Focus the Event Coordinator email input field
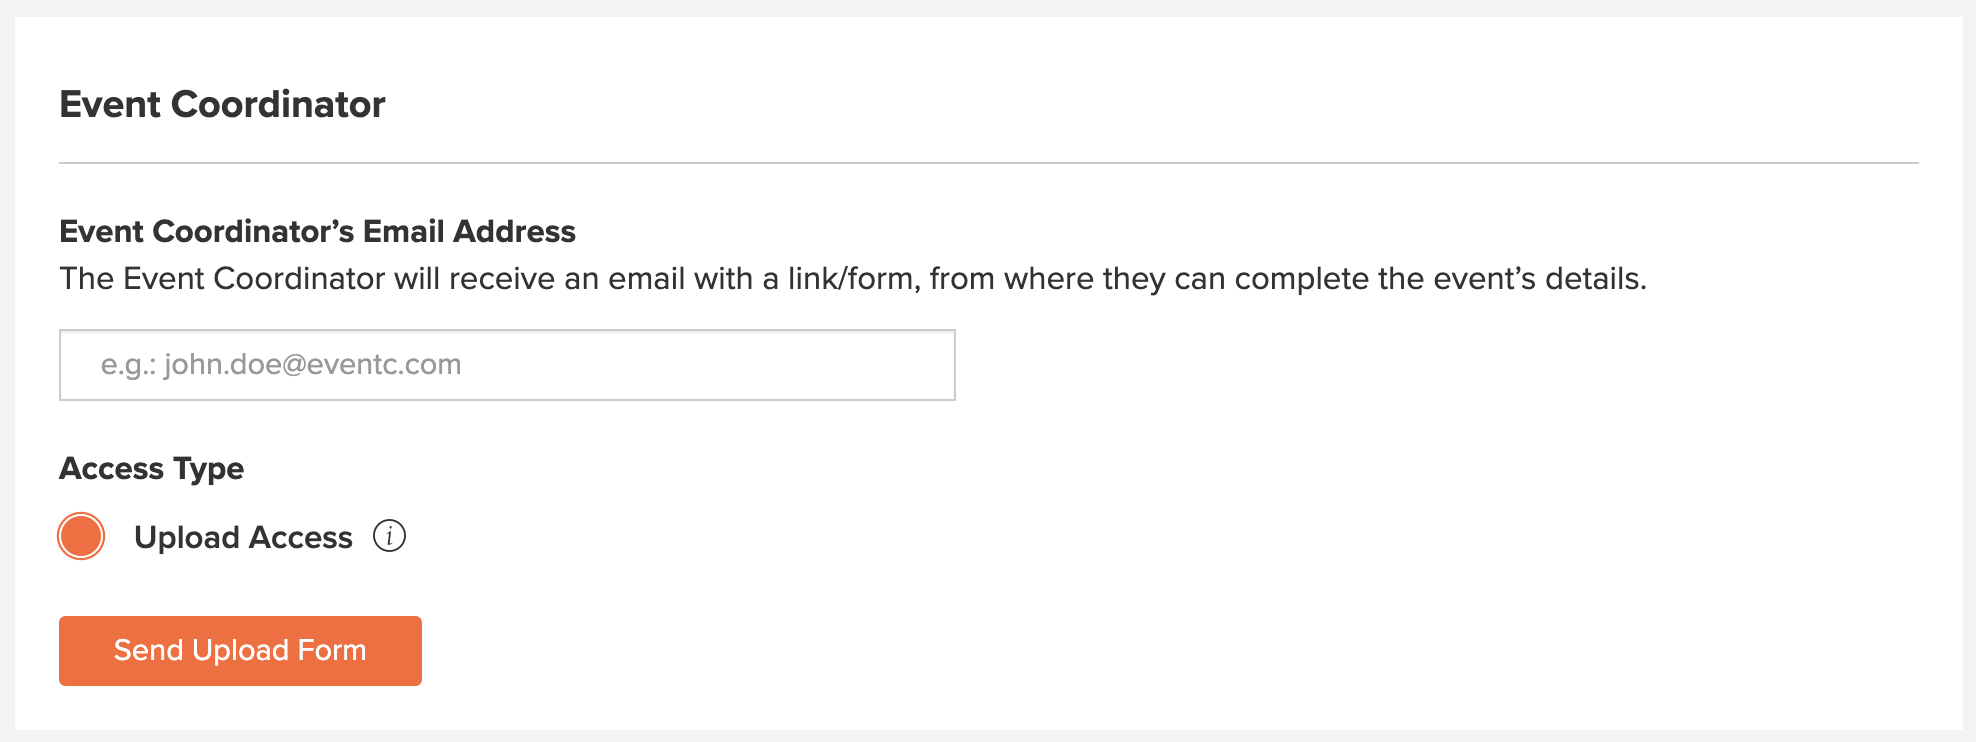The width and height of the screenshot is (1976, 742). (x=507, y=365)
